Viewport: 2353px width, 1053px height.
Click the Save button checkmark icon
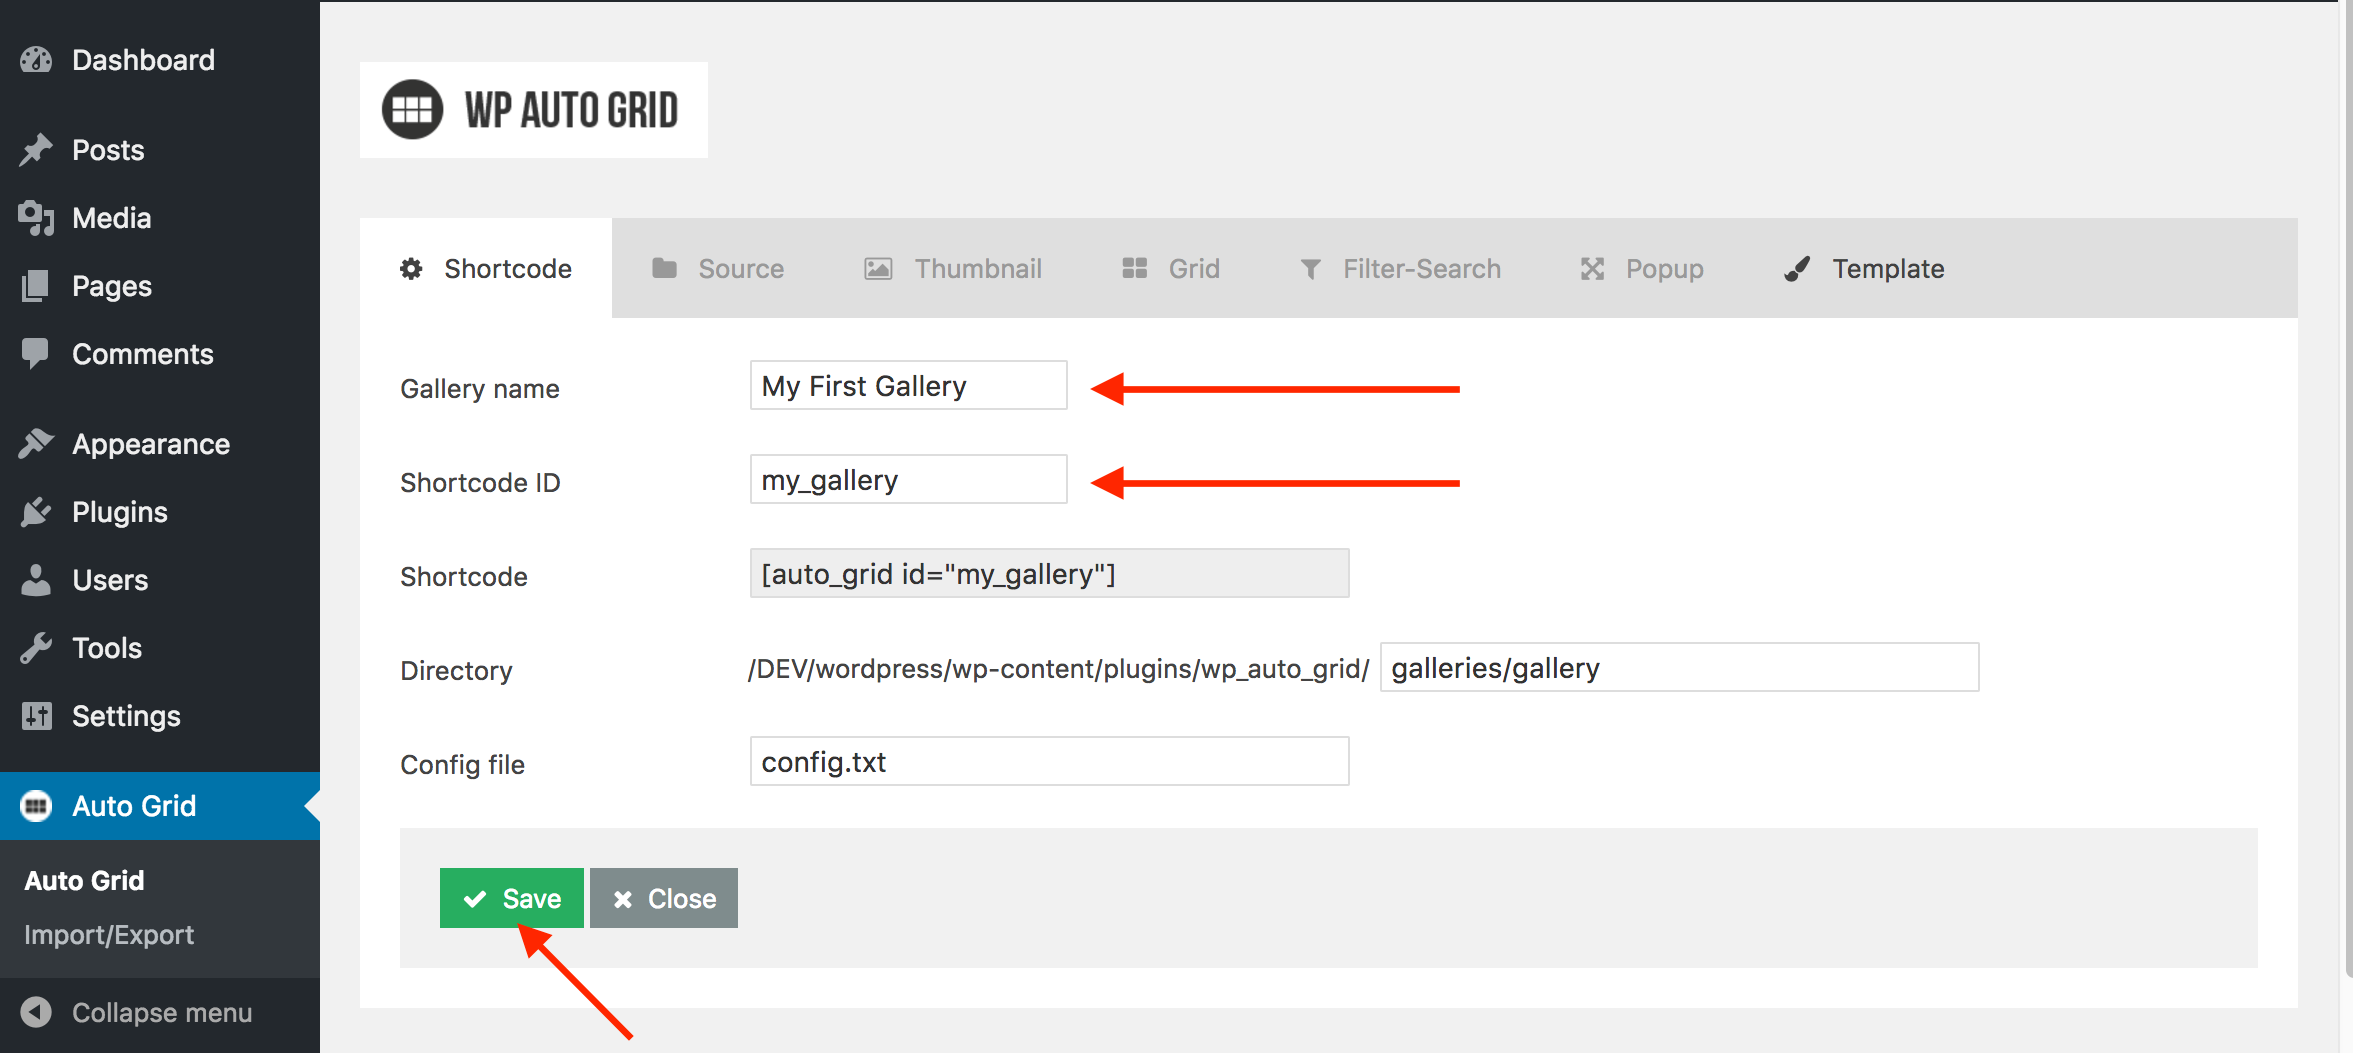[475, 899]
